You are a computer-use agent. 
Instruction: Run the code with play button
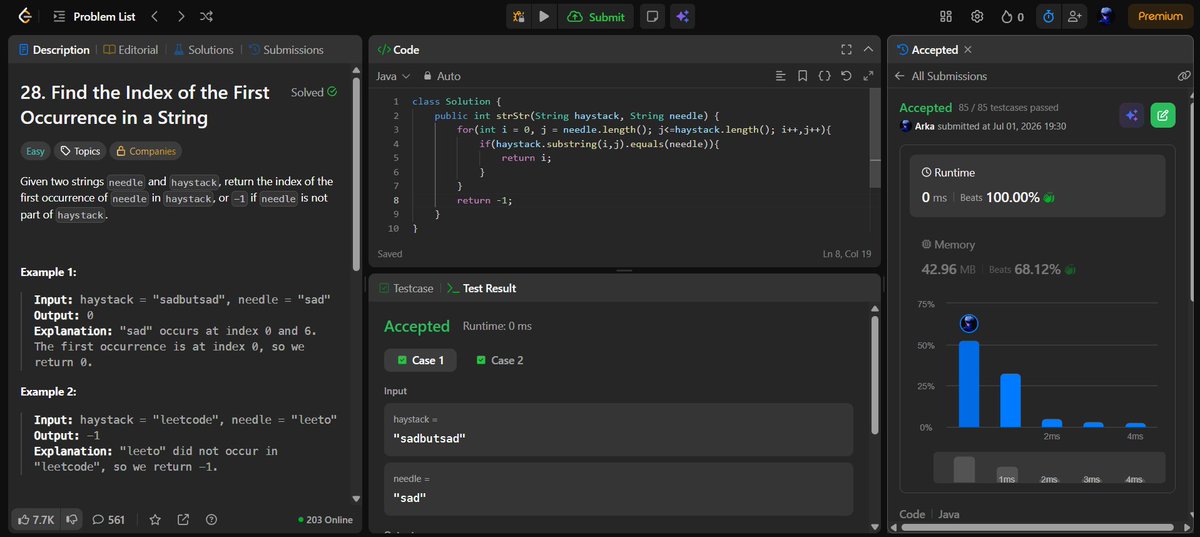click(544, 16)
